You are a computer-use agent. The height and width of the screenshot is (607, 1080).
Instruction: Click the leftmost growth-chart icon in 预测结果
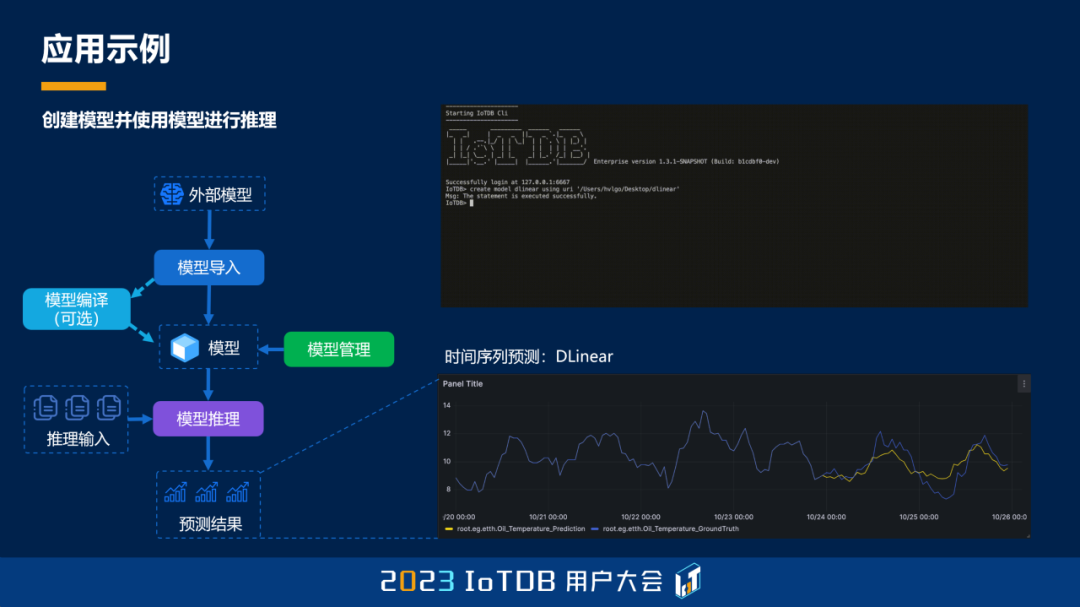point(173,493)
